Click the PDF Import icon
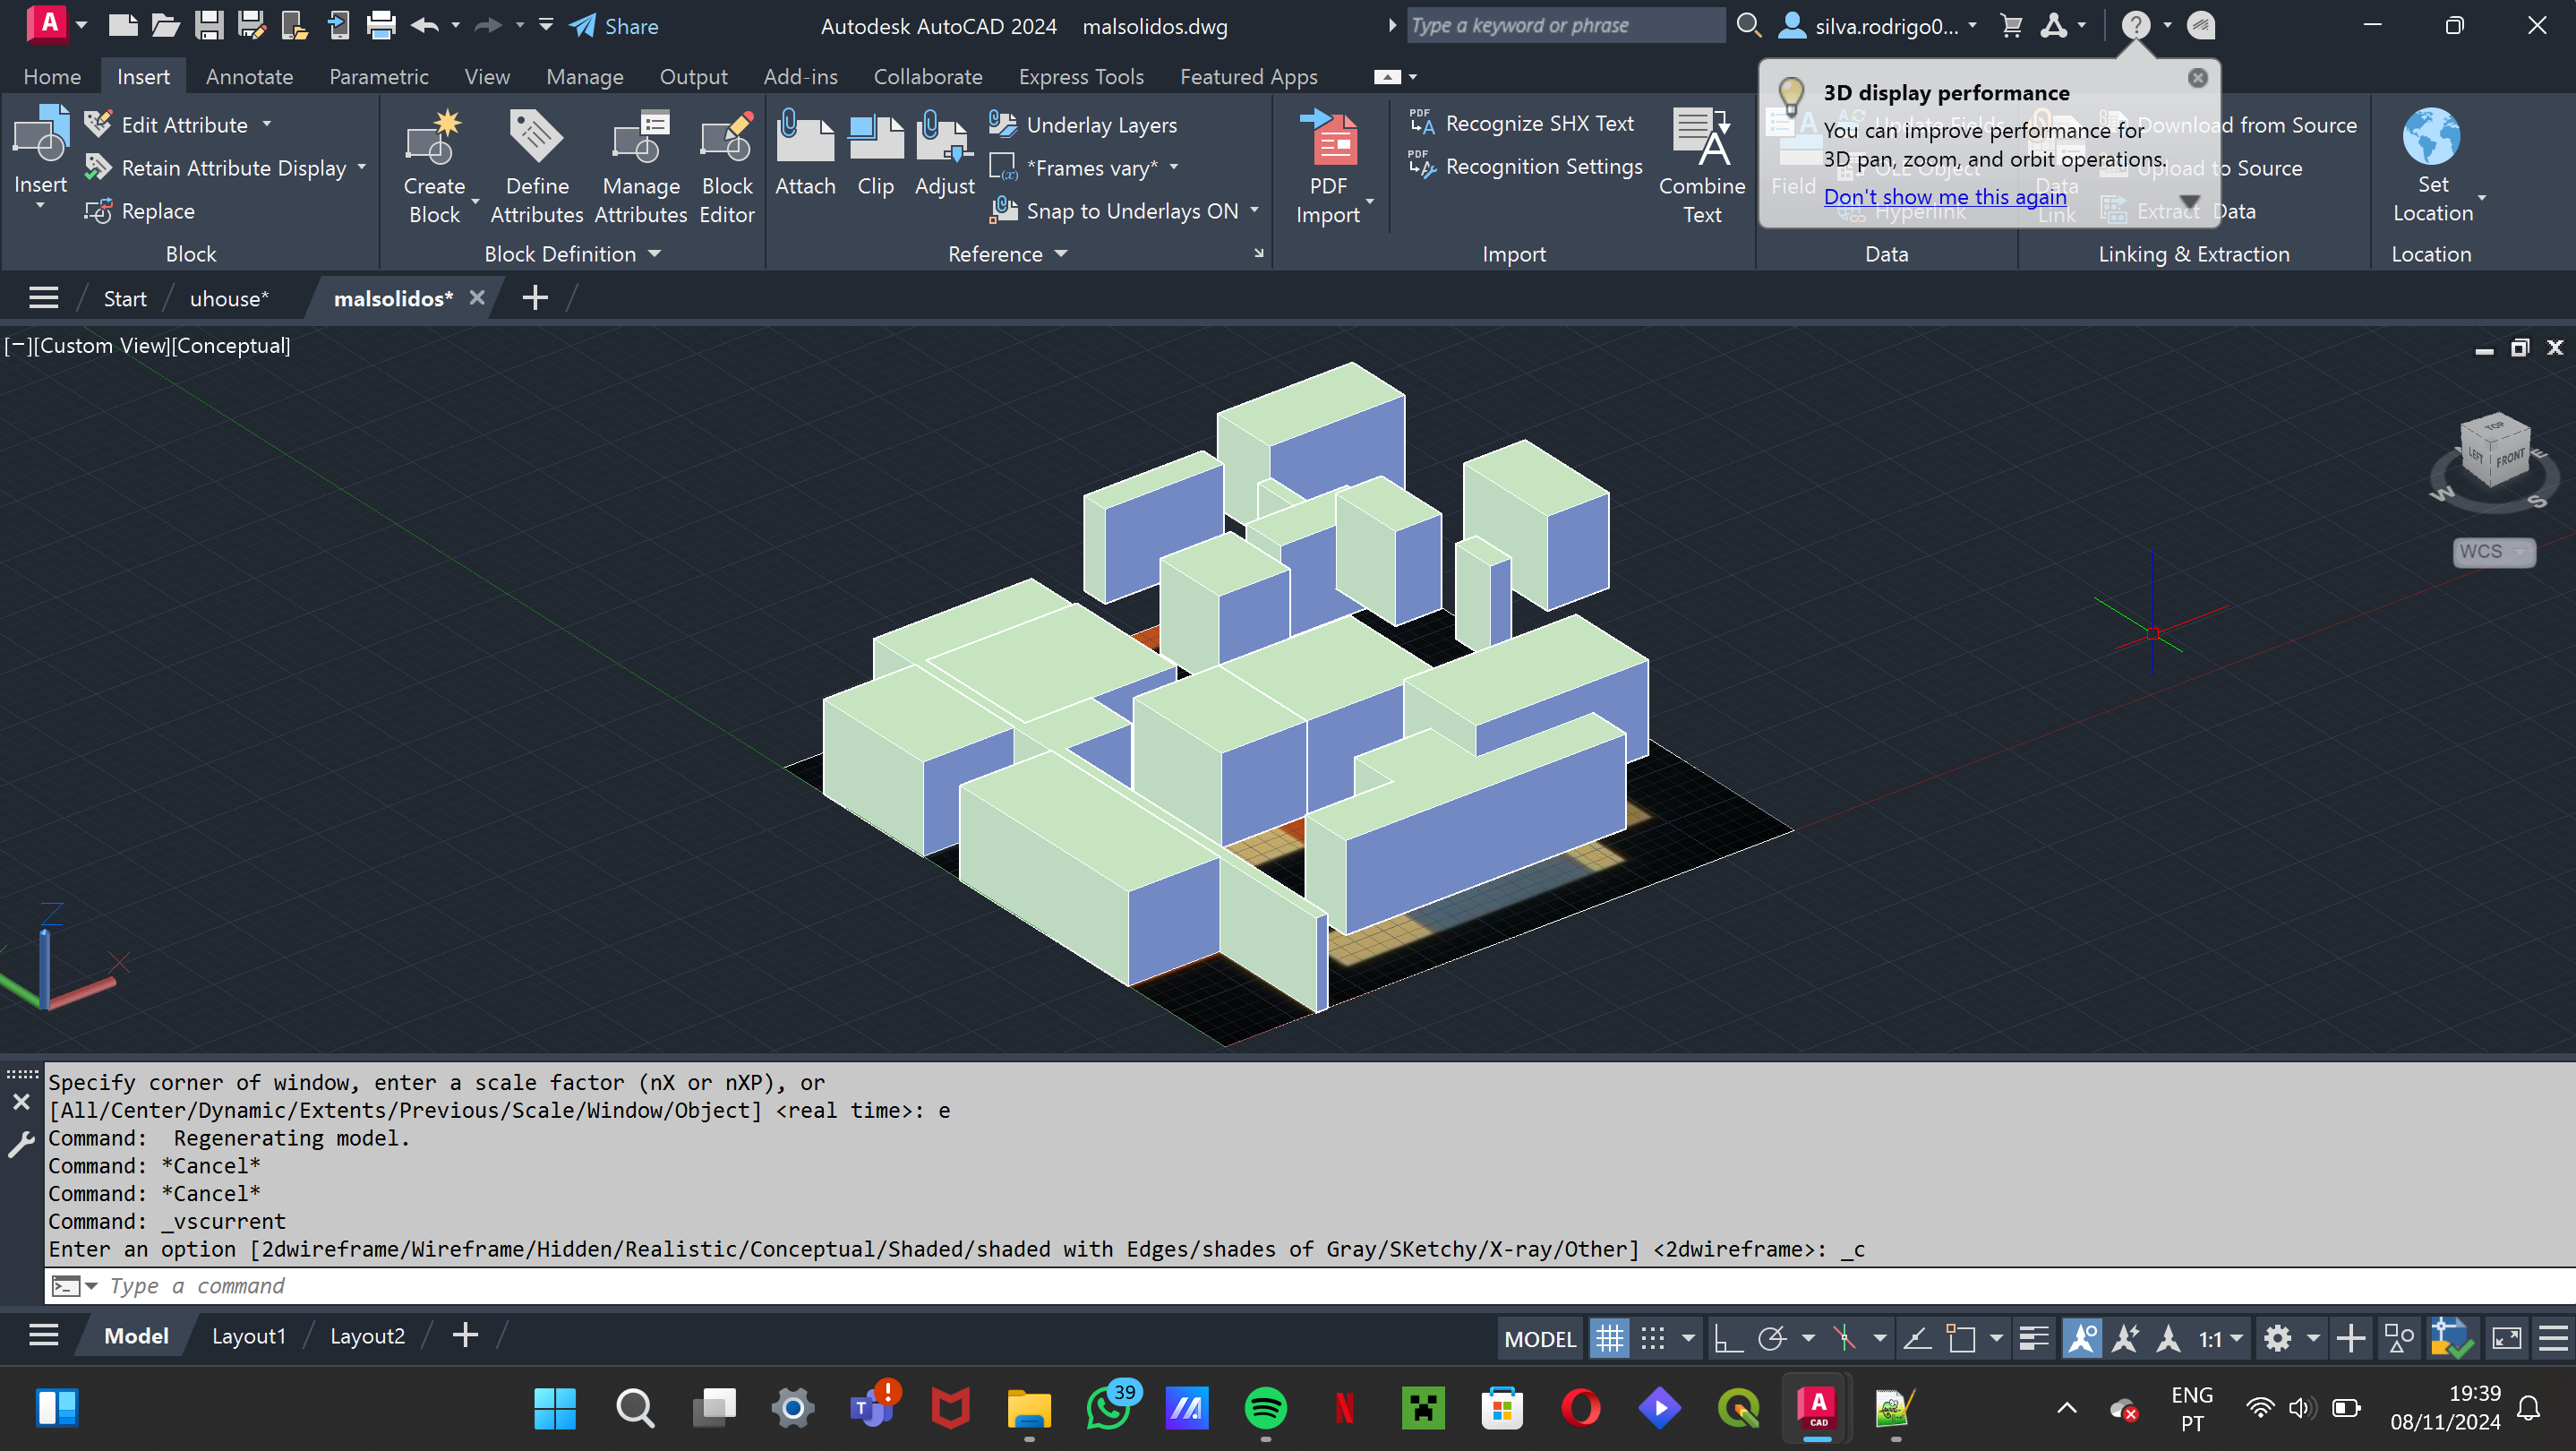Image resolution: width=2576 pixels, height=1451 pixels. [1328, 139]
